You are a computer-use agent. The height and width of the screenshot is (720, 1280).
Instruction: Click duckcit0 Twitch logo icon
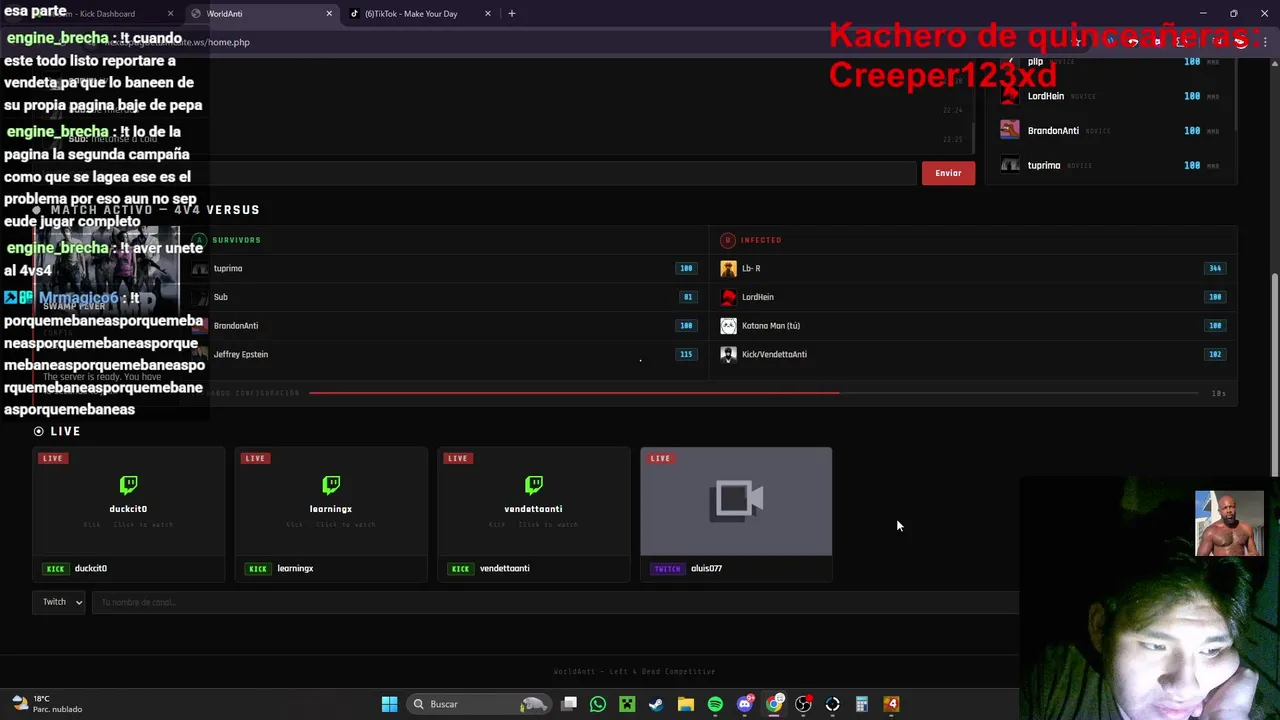tap(128, 485)
